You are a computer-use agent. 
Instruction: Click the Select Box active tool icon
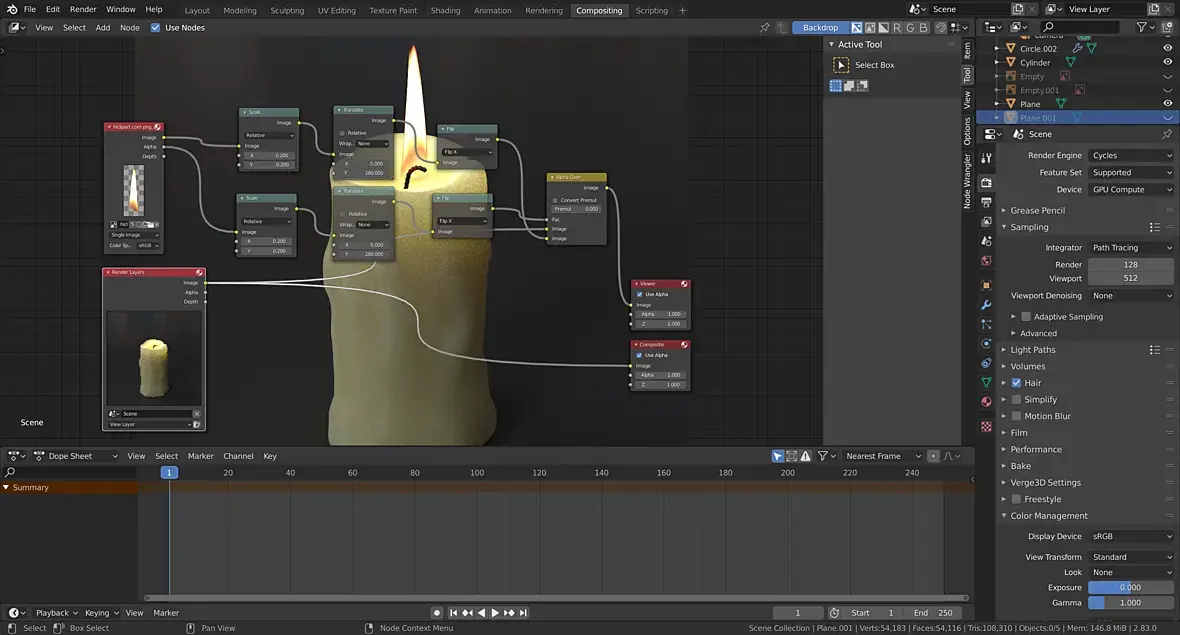coord(841,65)
